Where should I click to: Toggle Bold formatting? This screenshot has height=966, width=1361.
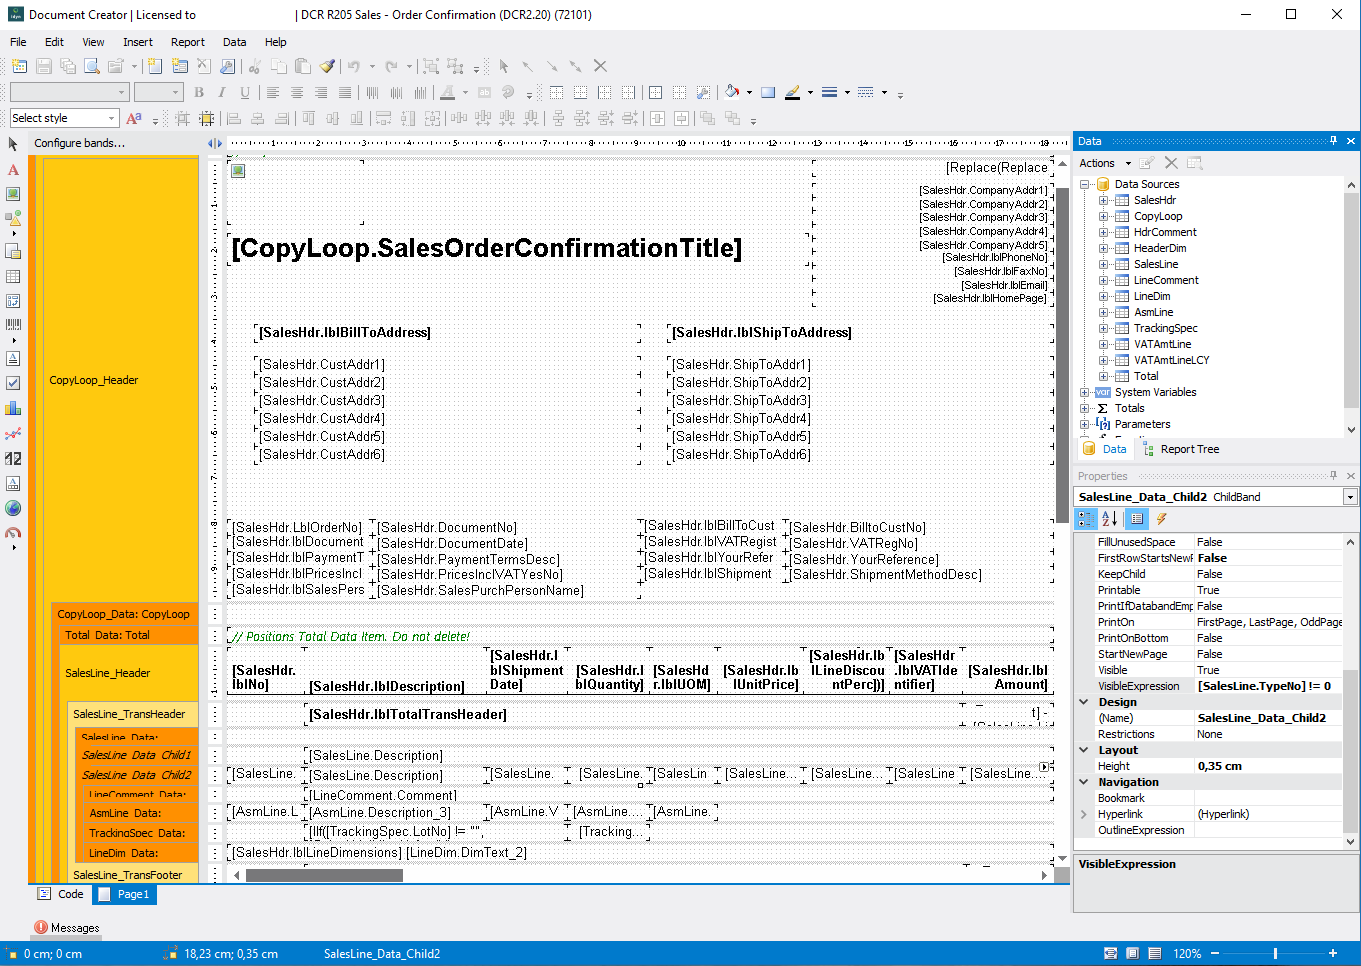point(199,92)
